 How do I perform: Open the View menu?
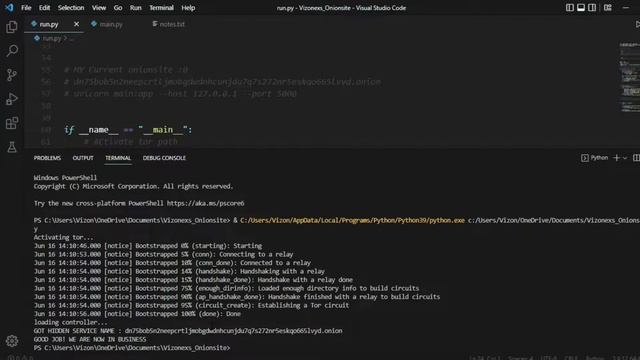99,8
